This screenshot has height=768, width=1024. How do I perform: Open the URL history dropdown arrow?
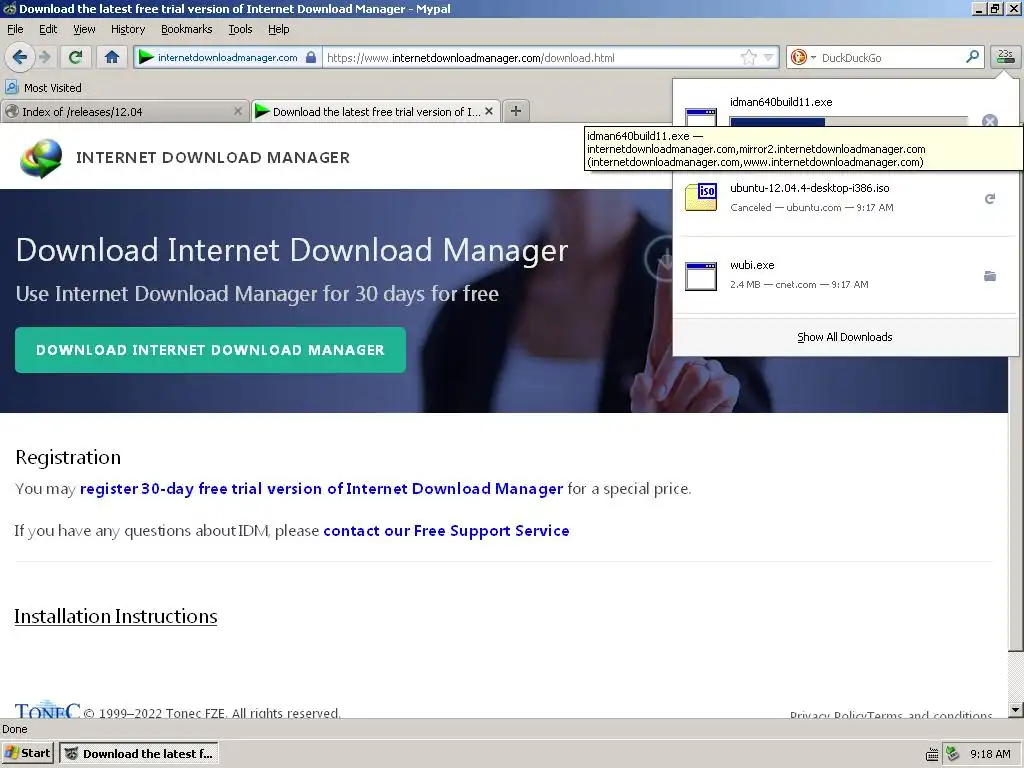point(769,57)
